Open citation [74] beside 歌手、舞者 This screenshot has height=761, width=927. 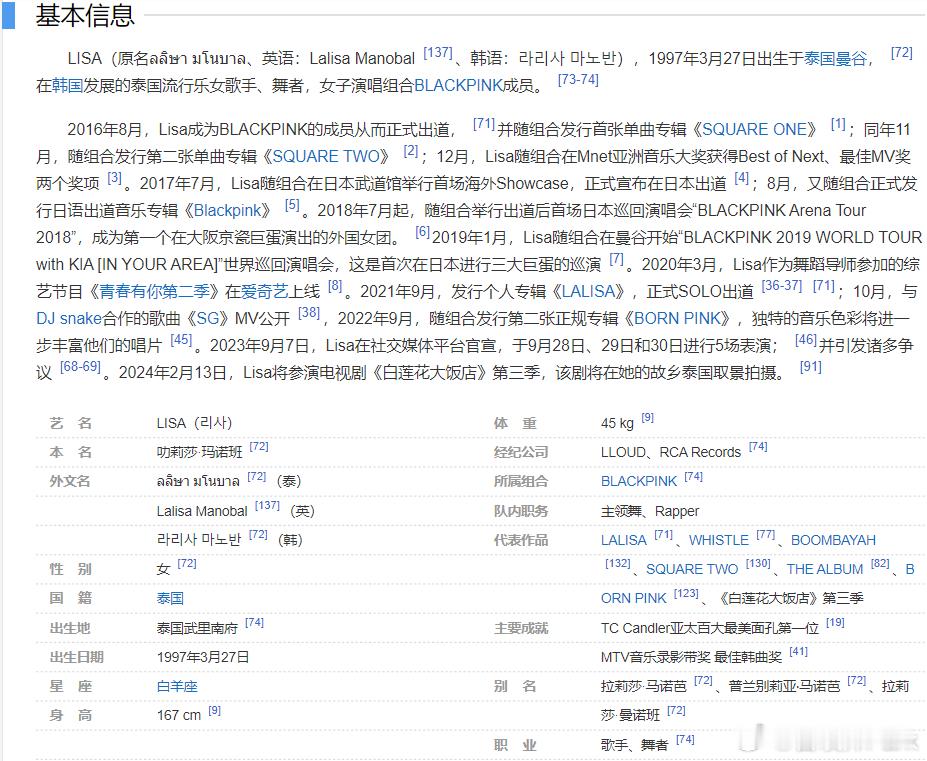pos(685,740)
